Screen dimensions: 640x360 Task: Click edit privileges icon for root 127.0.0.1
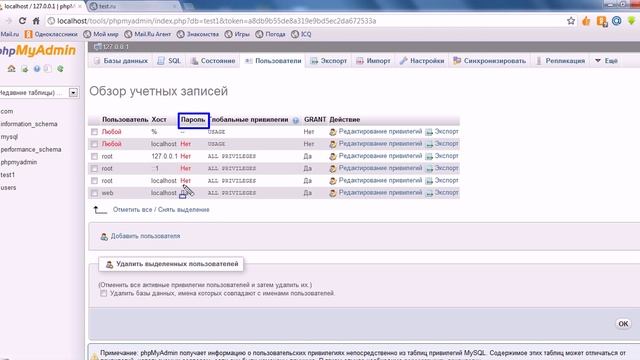pyautogui.click(x=333, y=156)
